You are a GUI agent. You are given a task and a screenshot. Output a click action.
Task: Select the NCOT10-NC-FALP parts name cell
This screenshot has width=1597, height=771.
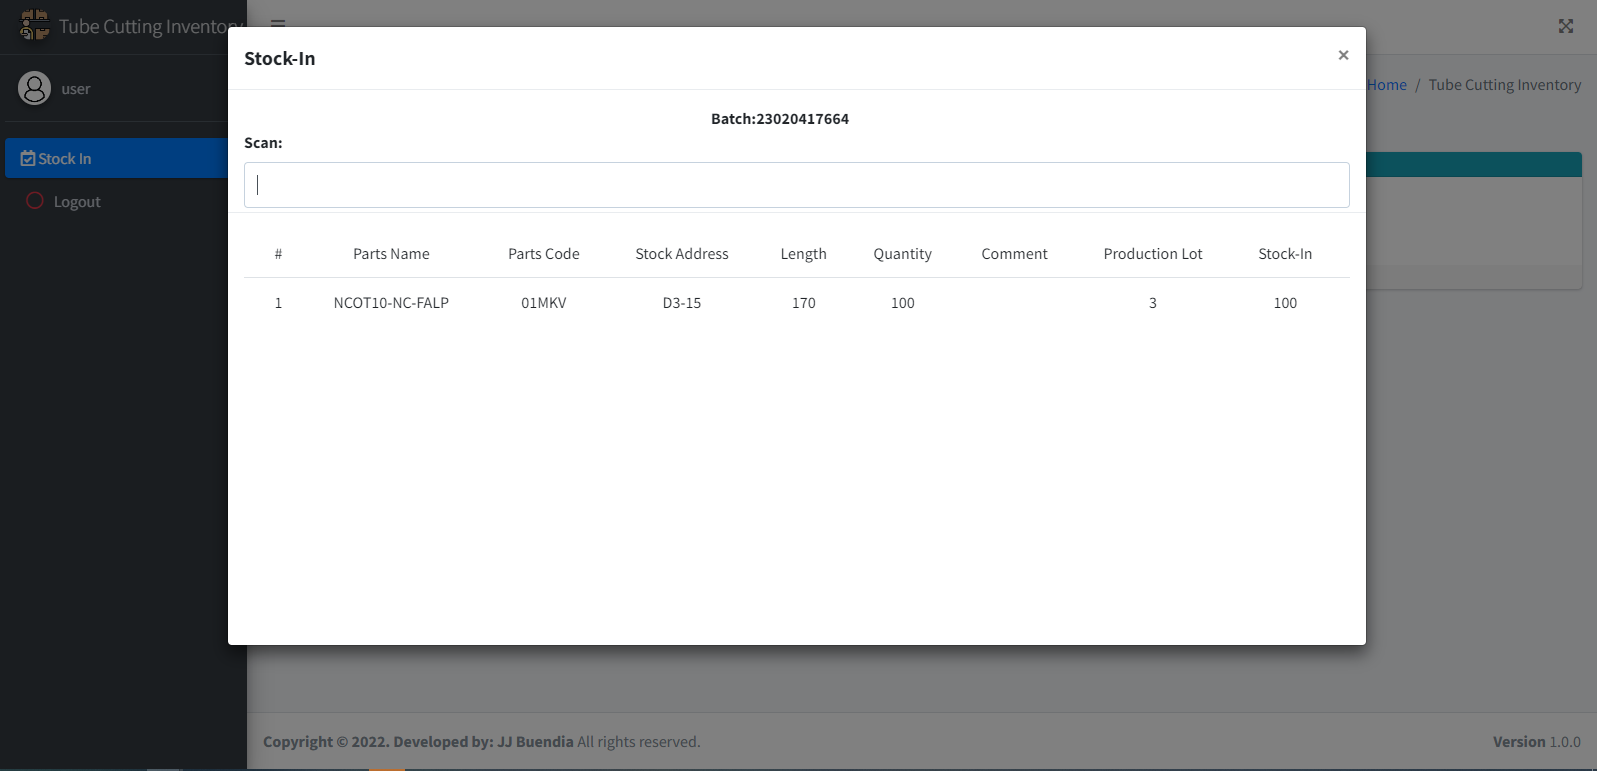391,303
